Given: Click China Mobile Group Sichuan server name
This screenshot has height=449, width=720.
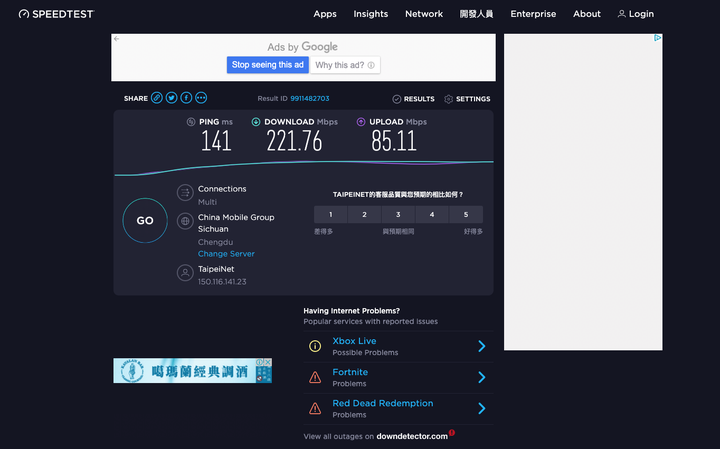Looking at the screenshot, I should coord(236,223).
